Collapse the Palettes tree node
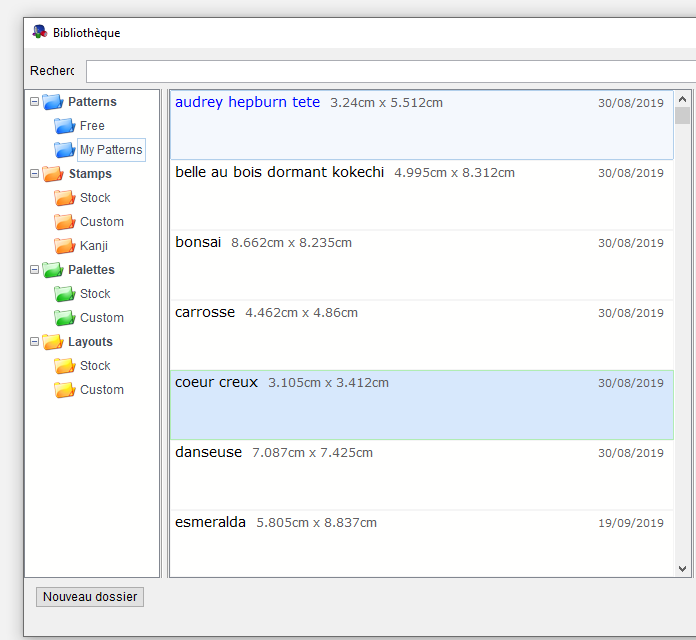The width and height of the screenshot is (696, 640). (35, 270)
